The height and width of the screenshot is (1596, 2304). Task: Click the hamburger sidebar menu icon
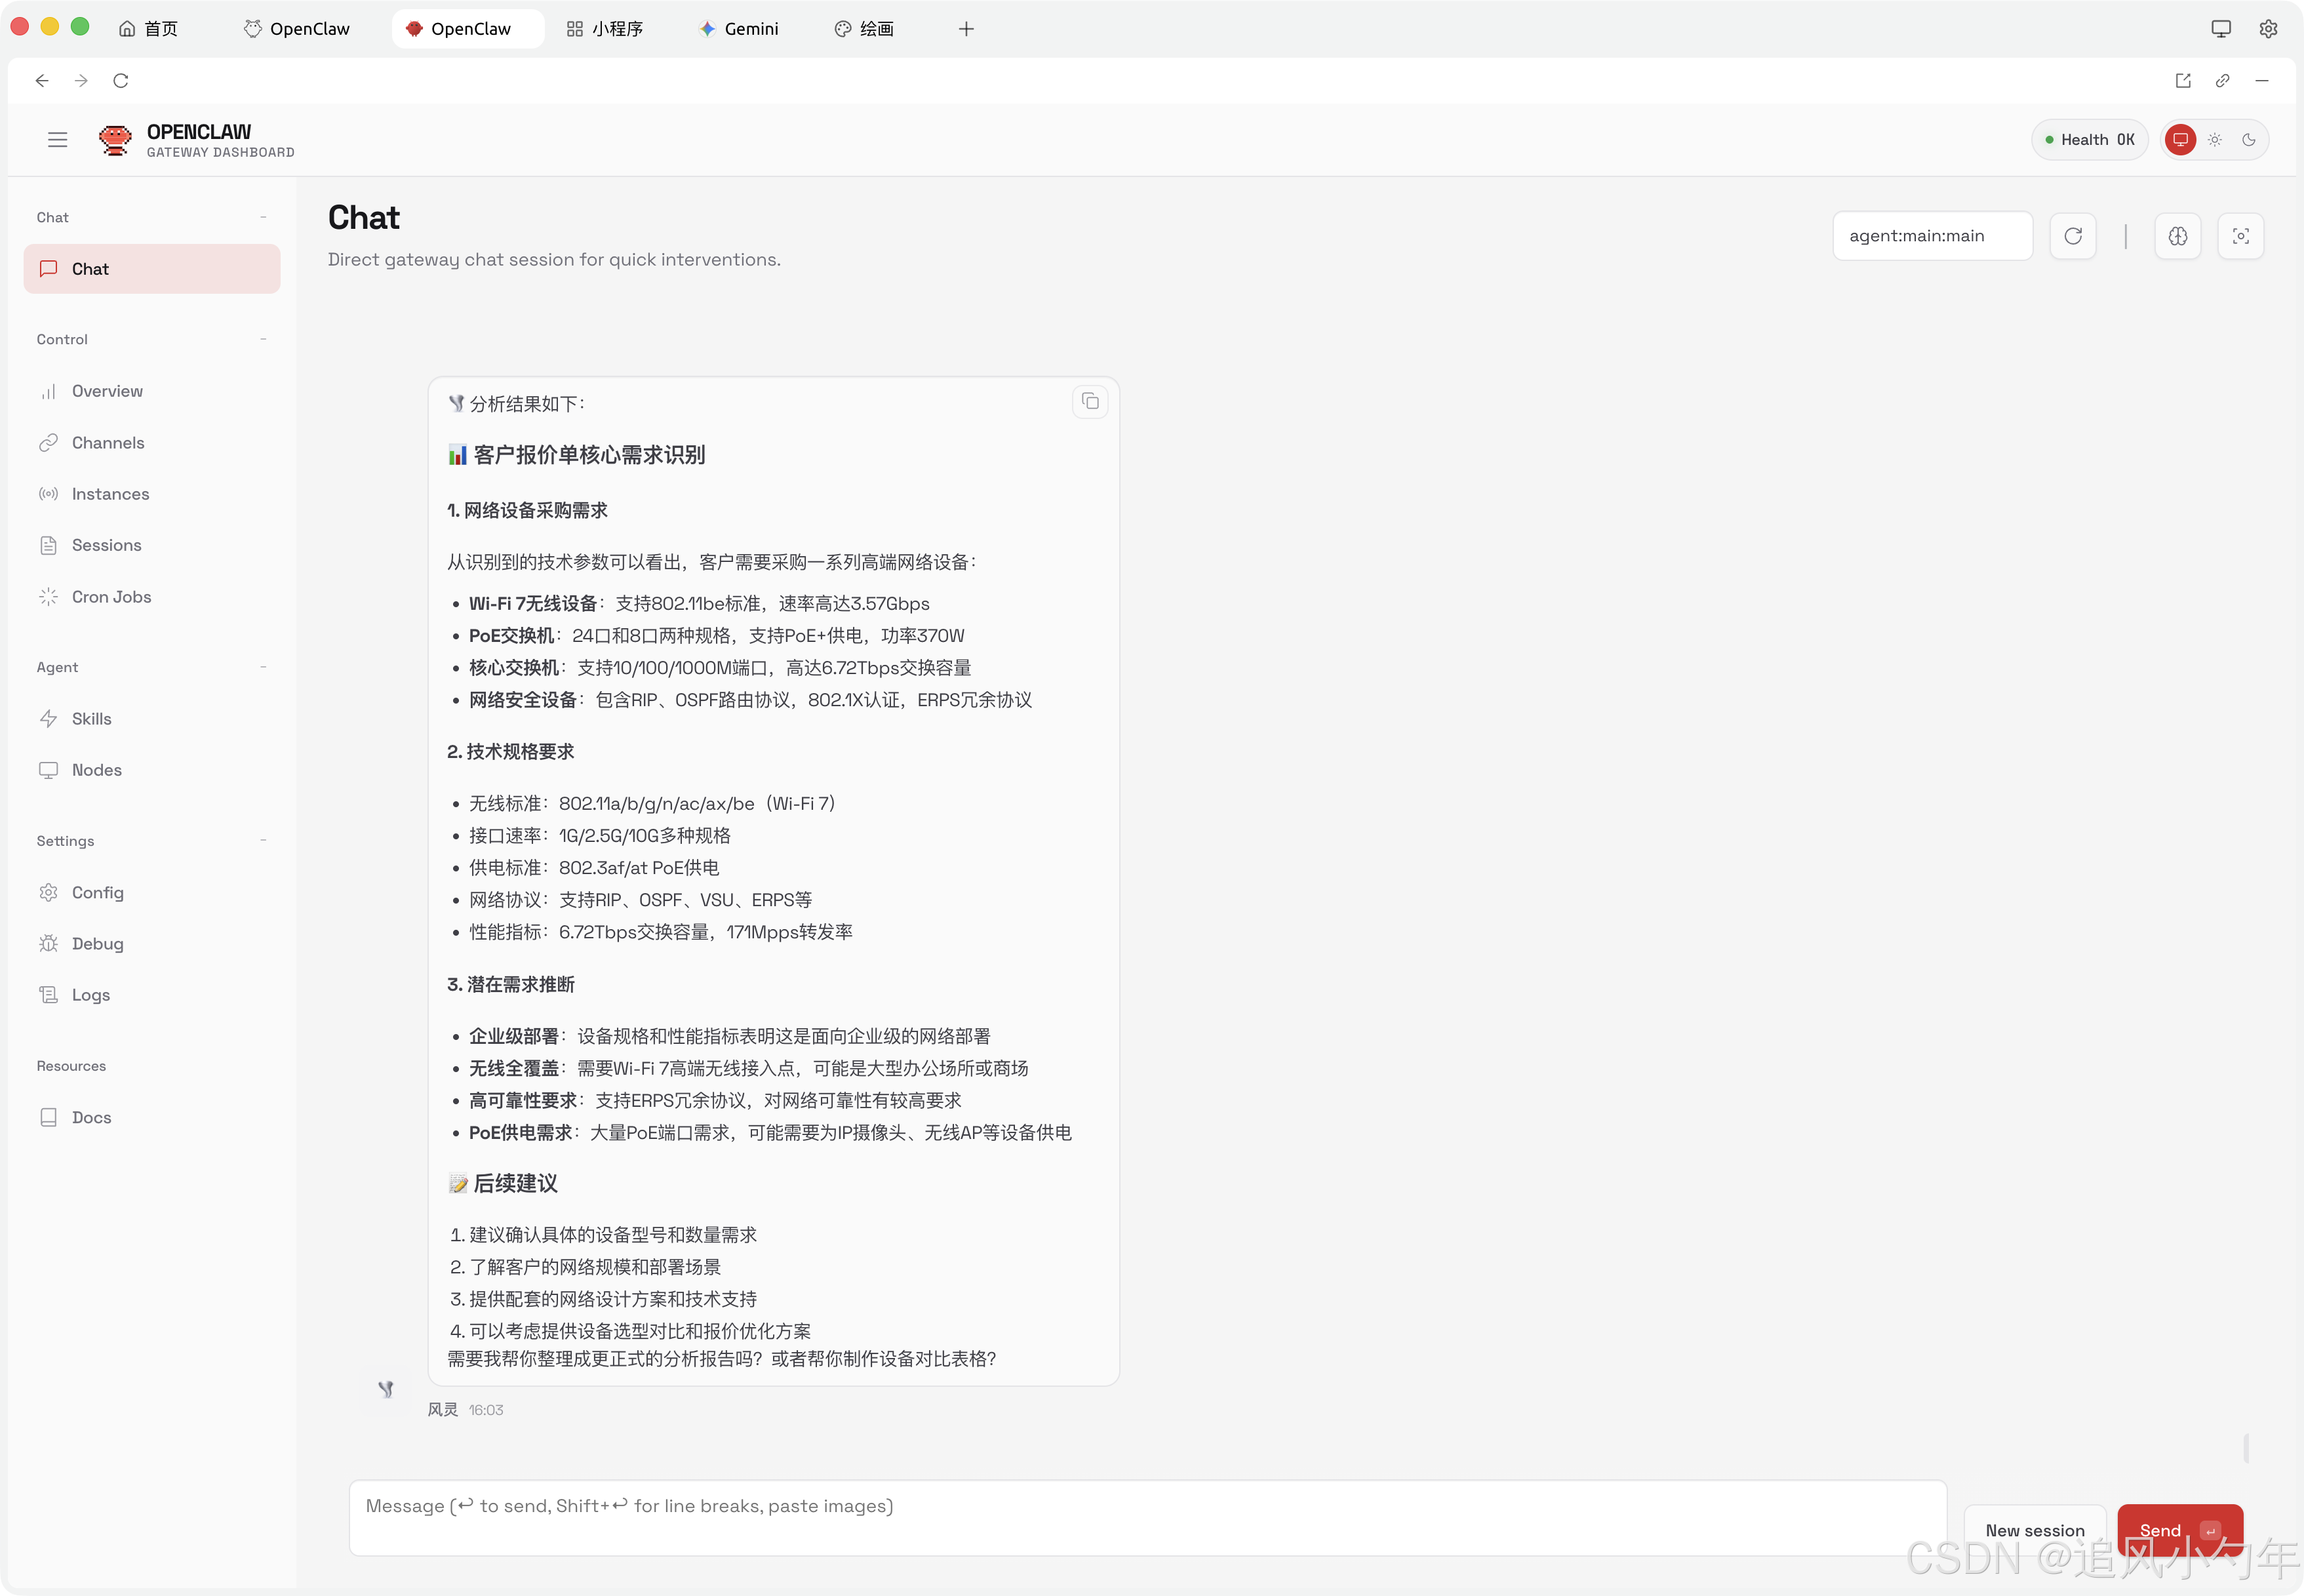[x=58, y=140]
